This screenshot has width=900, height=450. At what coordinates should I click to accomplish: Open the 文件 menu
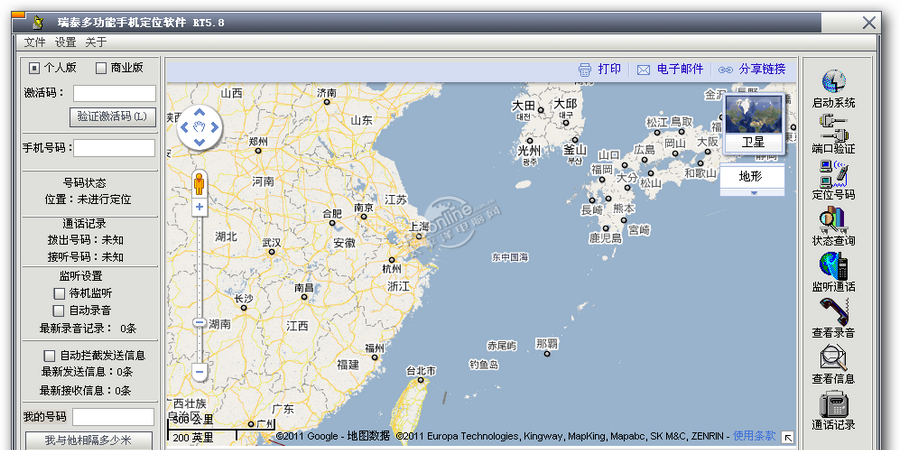click(34, 42)
